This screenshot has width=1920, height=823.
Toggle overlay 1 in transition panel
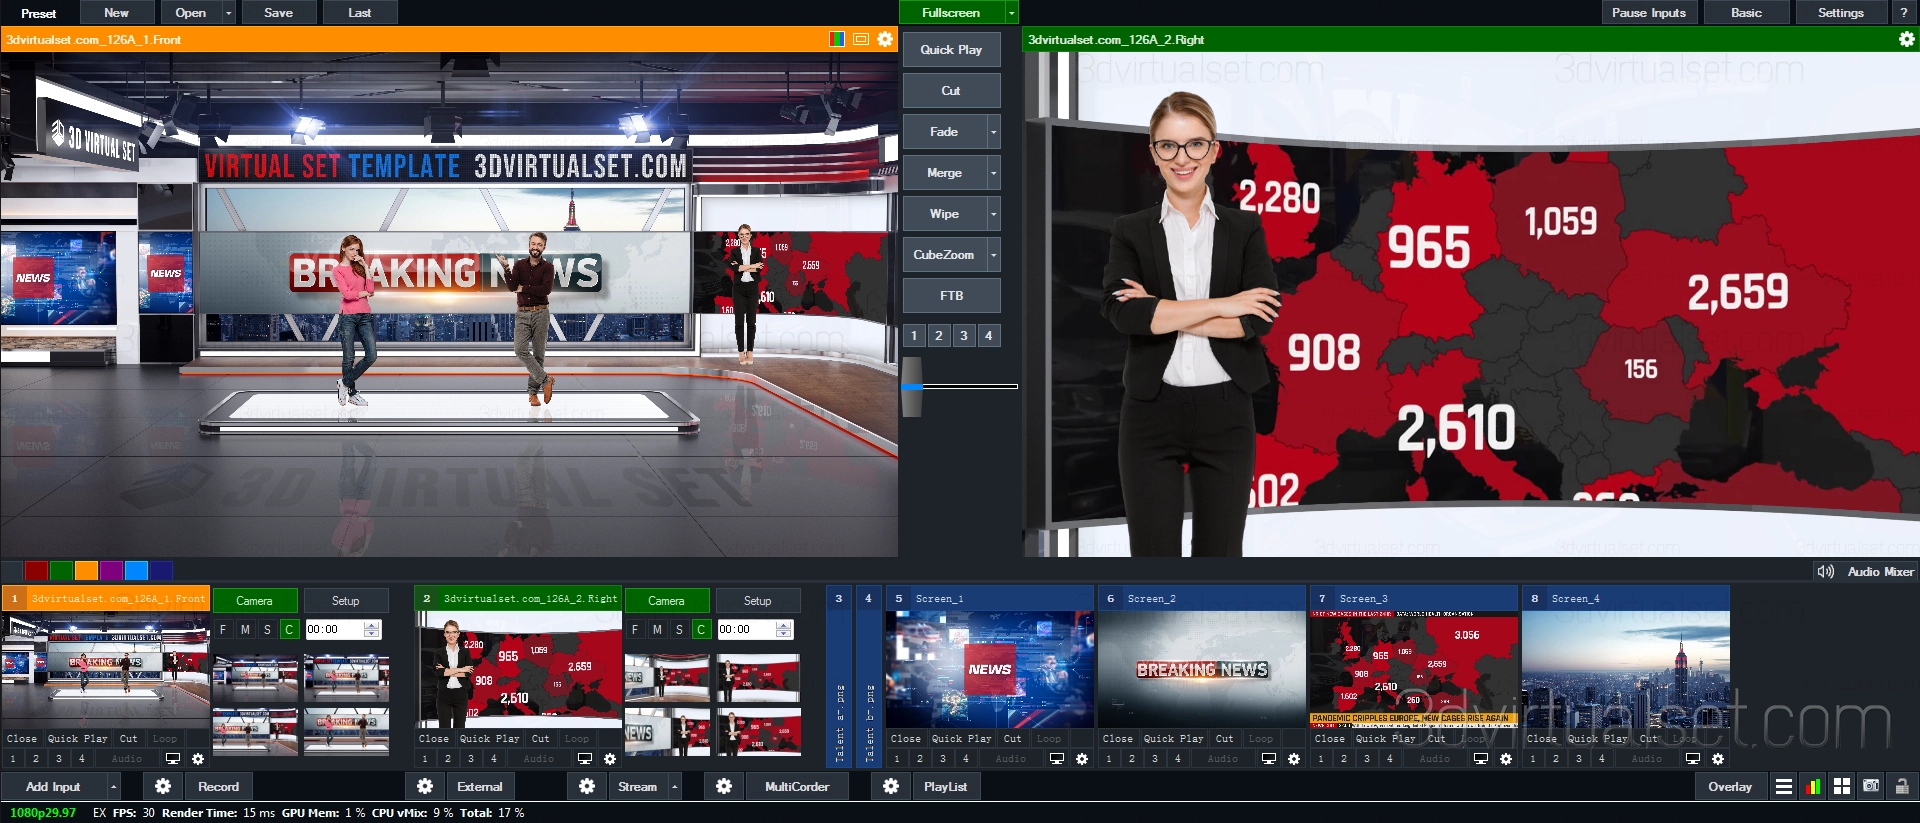point(914,336)
